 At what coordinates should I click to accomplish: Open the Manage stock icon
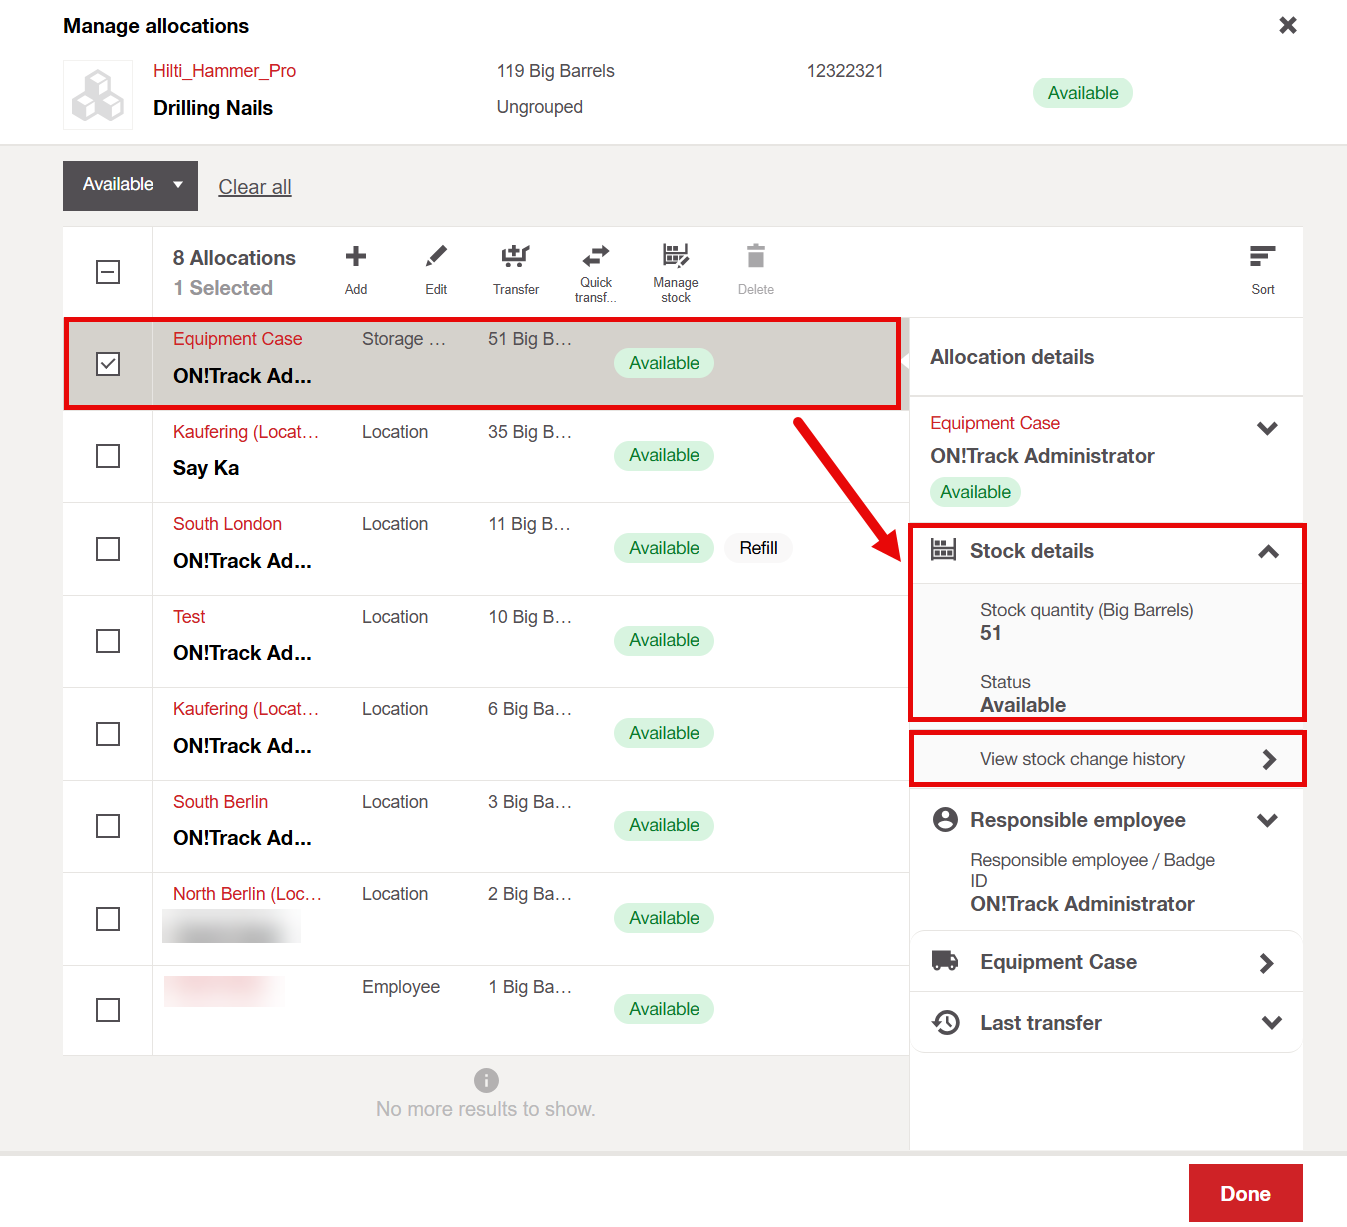[676, 256]
